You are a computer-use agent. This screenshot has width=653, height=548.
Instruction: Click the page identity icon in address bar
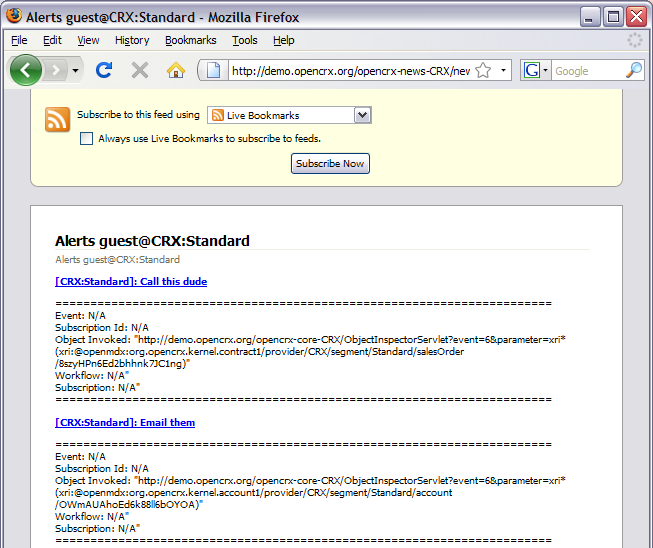click(213, 70)
